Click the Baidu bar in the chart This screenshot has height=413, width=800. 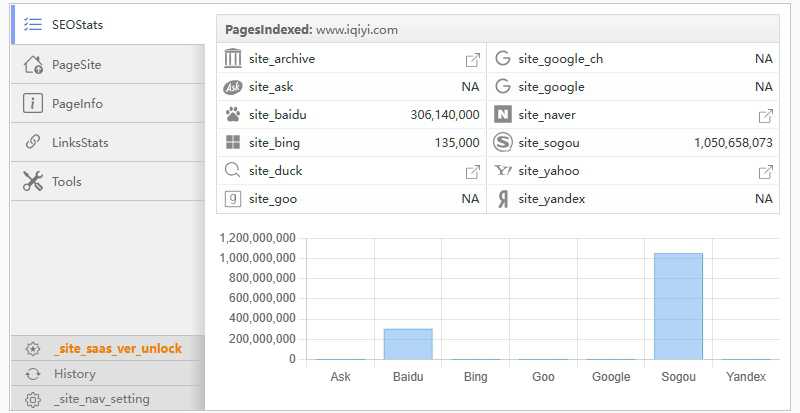(x=408, y=343)
